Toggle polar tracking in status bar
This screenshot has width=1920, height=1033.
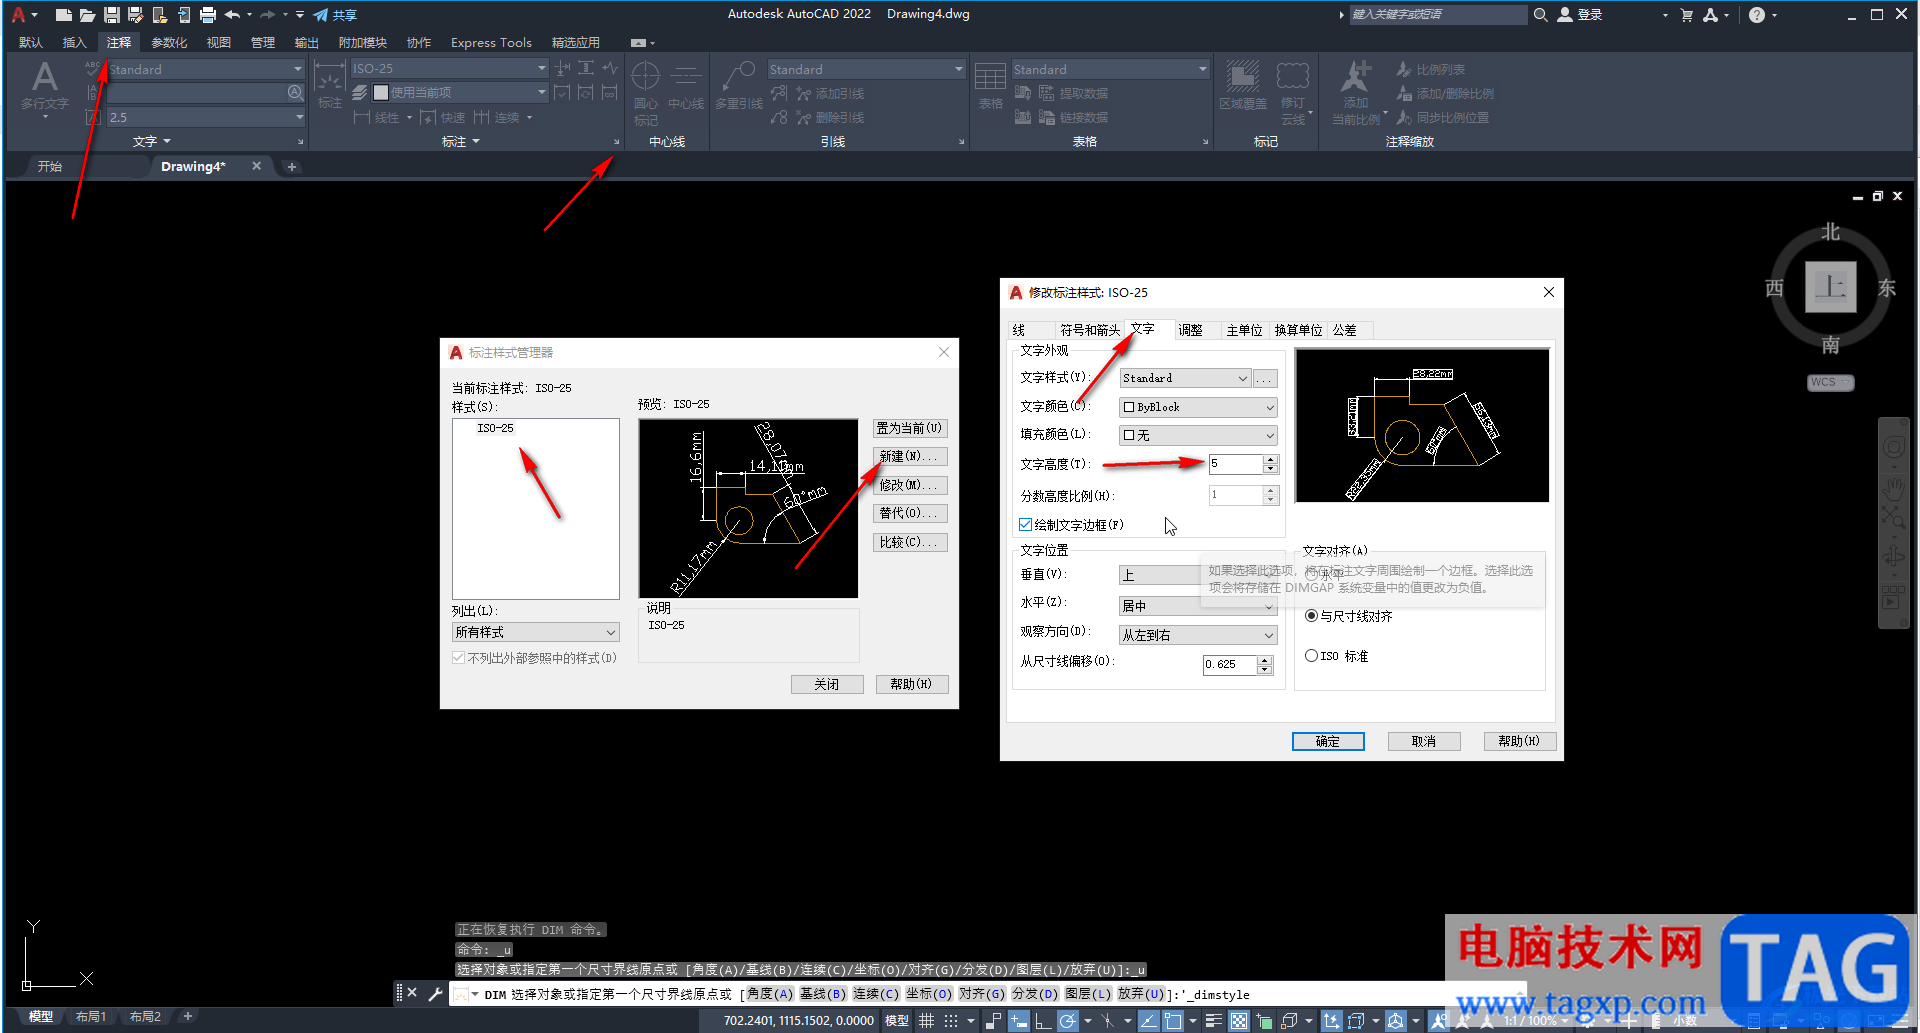point(1067,1021)
